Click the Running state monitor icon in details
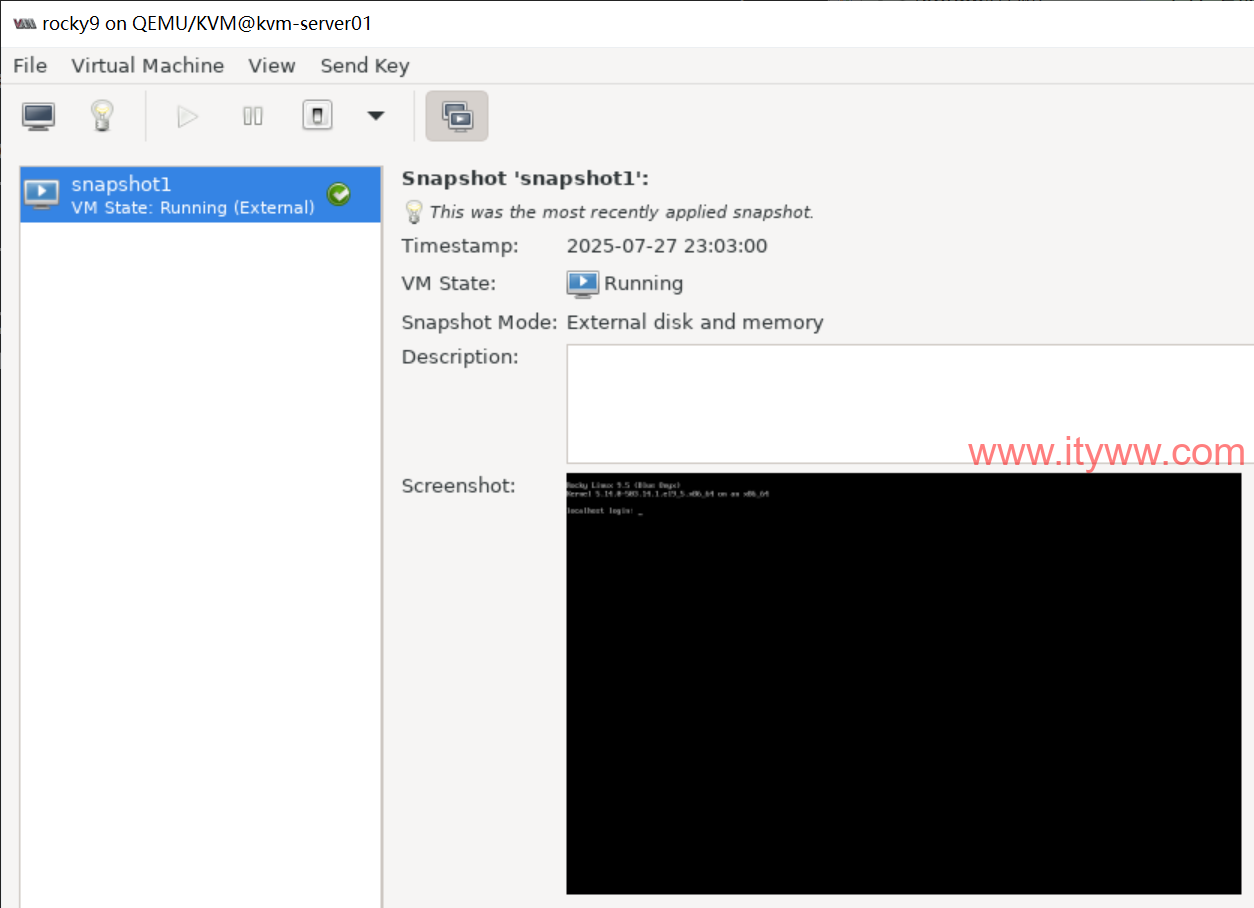 [582, 284]
